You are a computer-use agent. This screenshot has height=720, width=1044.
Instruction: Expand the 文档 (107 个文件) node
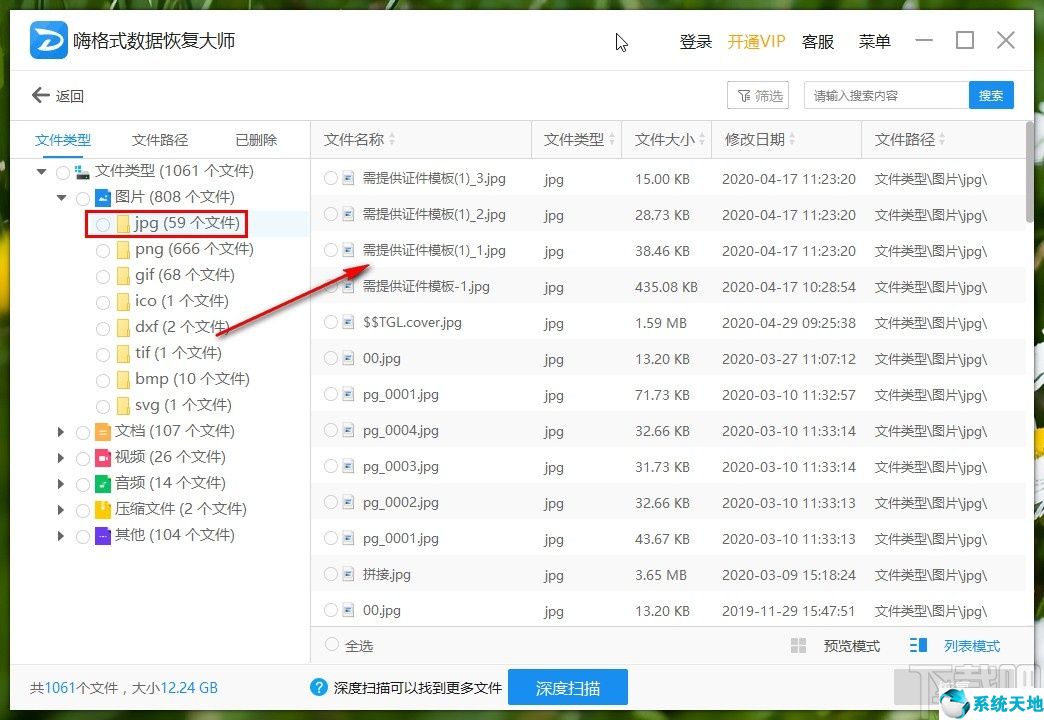pyautogui.click(x=61, y=431)
